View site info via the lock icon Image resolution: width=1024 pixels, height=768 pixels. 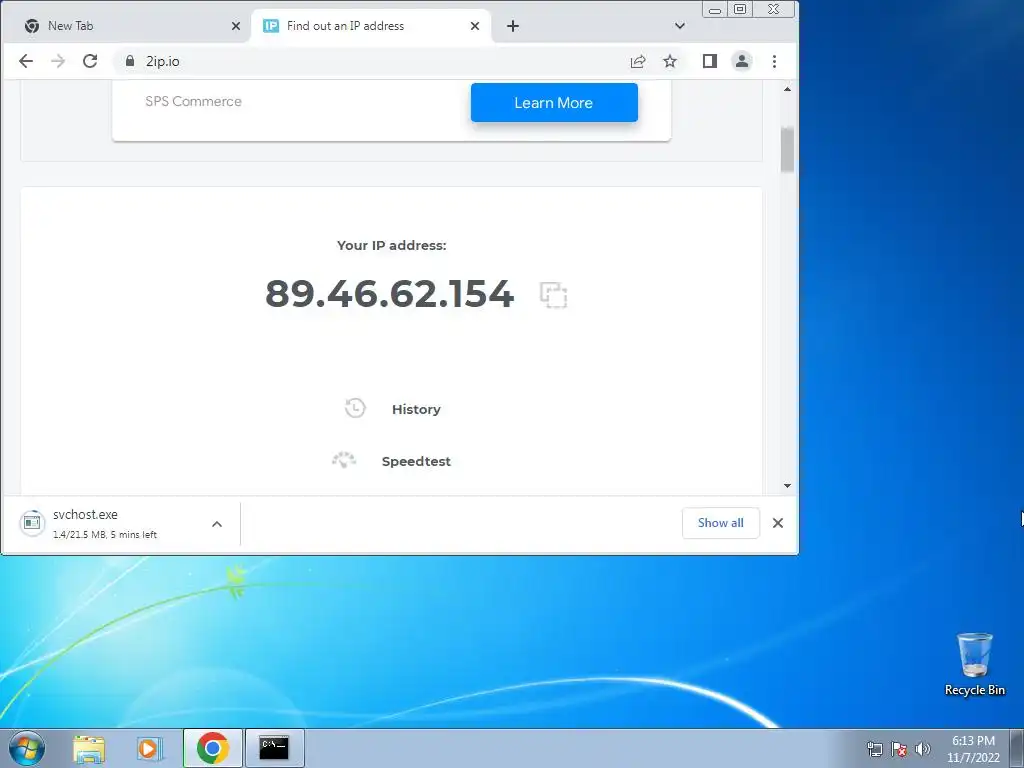(130, 61)
